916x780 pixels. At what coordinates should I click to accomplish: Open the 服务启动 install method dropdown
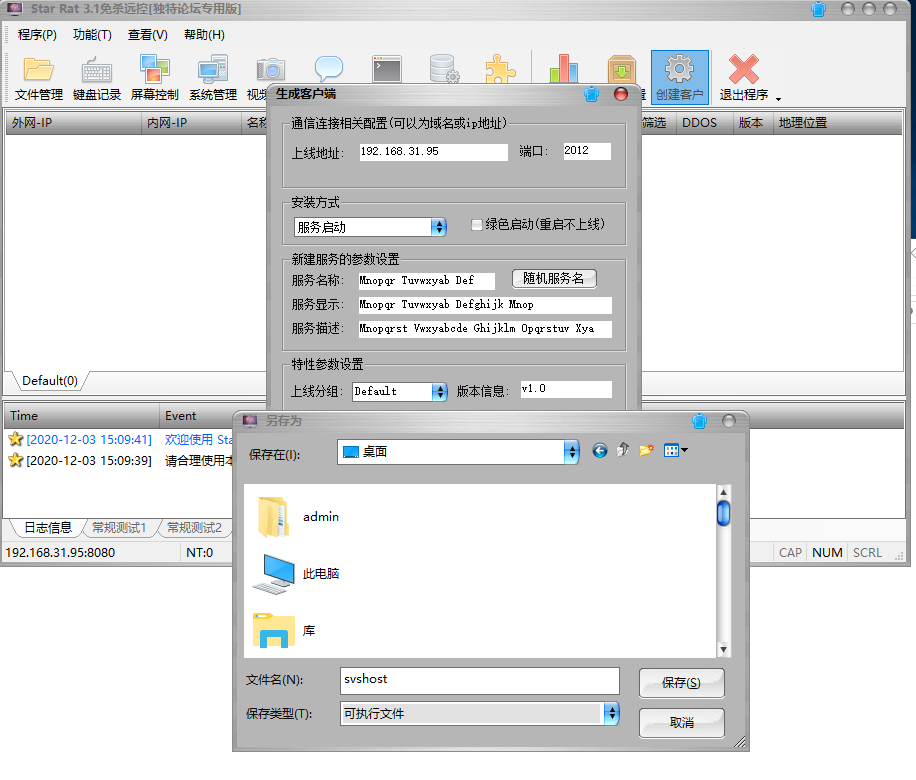[370, 227]
